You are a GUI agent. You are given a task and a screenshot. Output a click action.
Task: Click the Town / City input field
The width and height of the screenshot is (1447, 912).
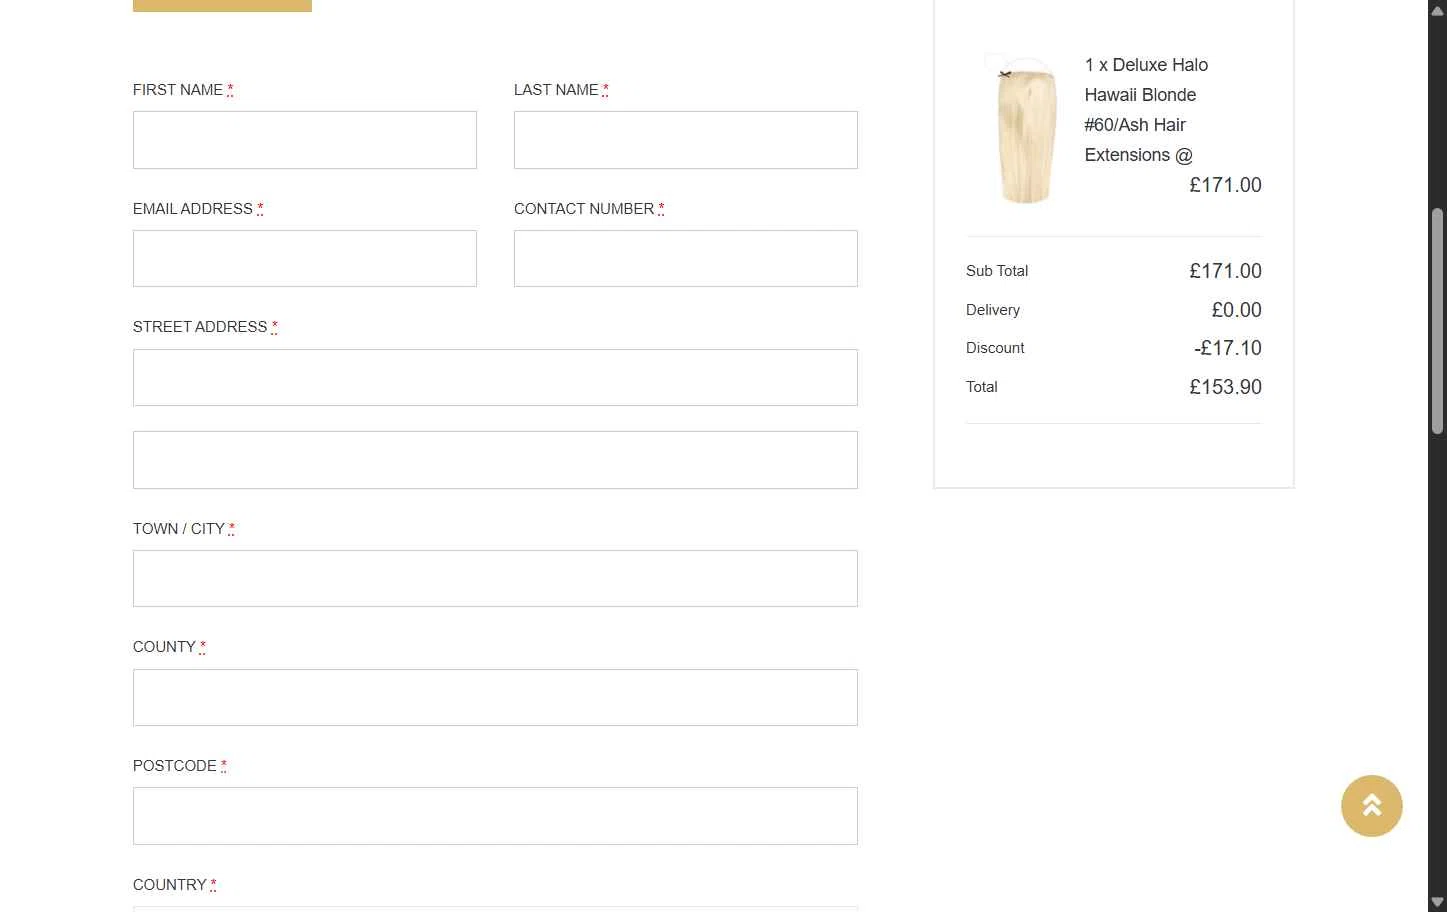point(495,579)
